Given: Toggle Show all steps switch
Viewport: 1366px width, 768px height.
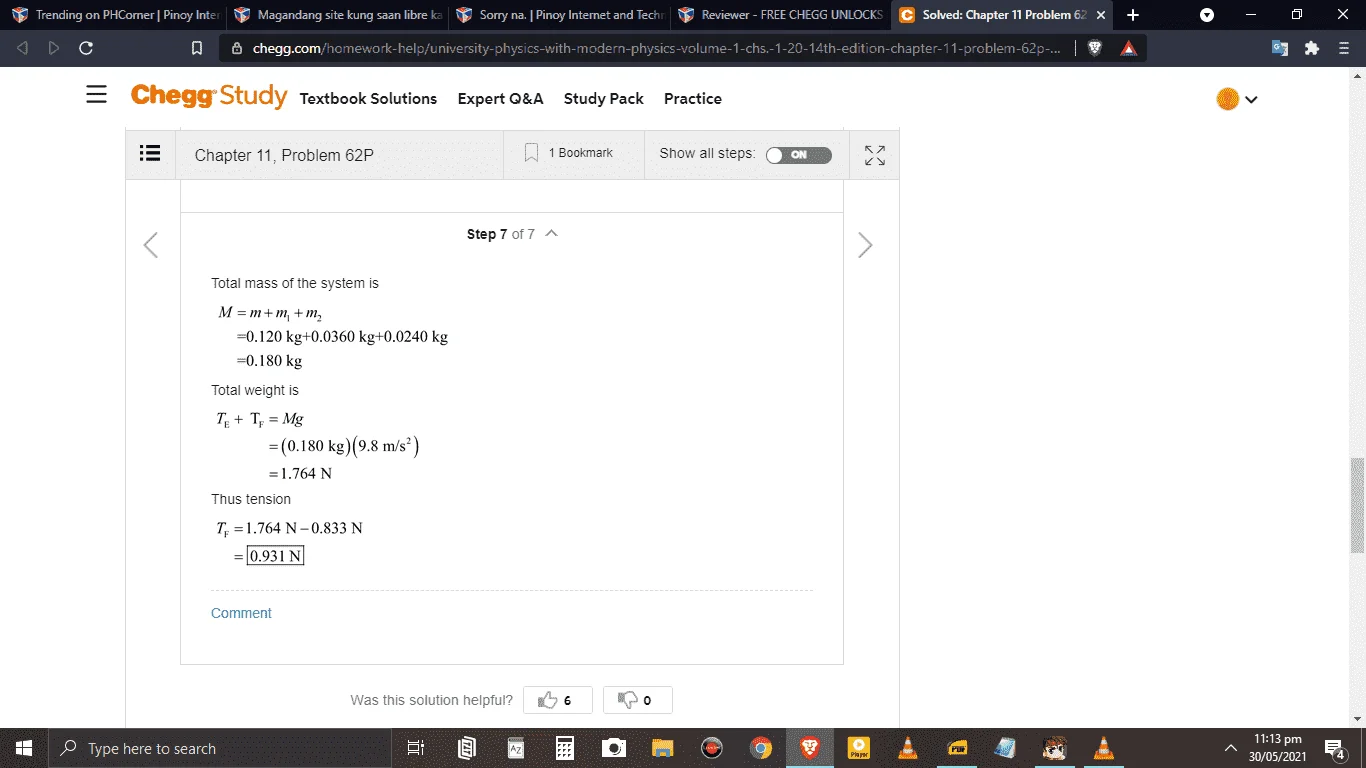Looking at the screenshot, I should (x=798, y=155).
